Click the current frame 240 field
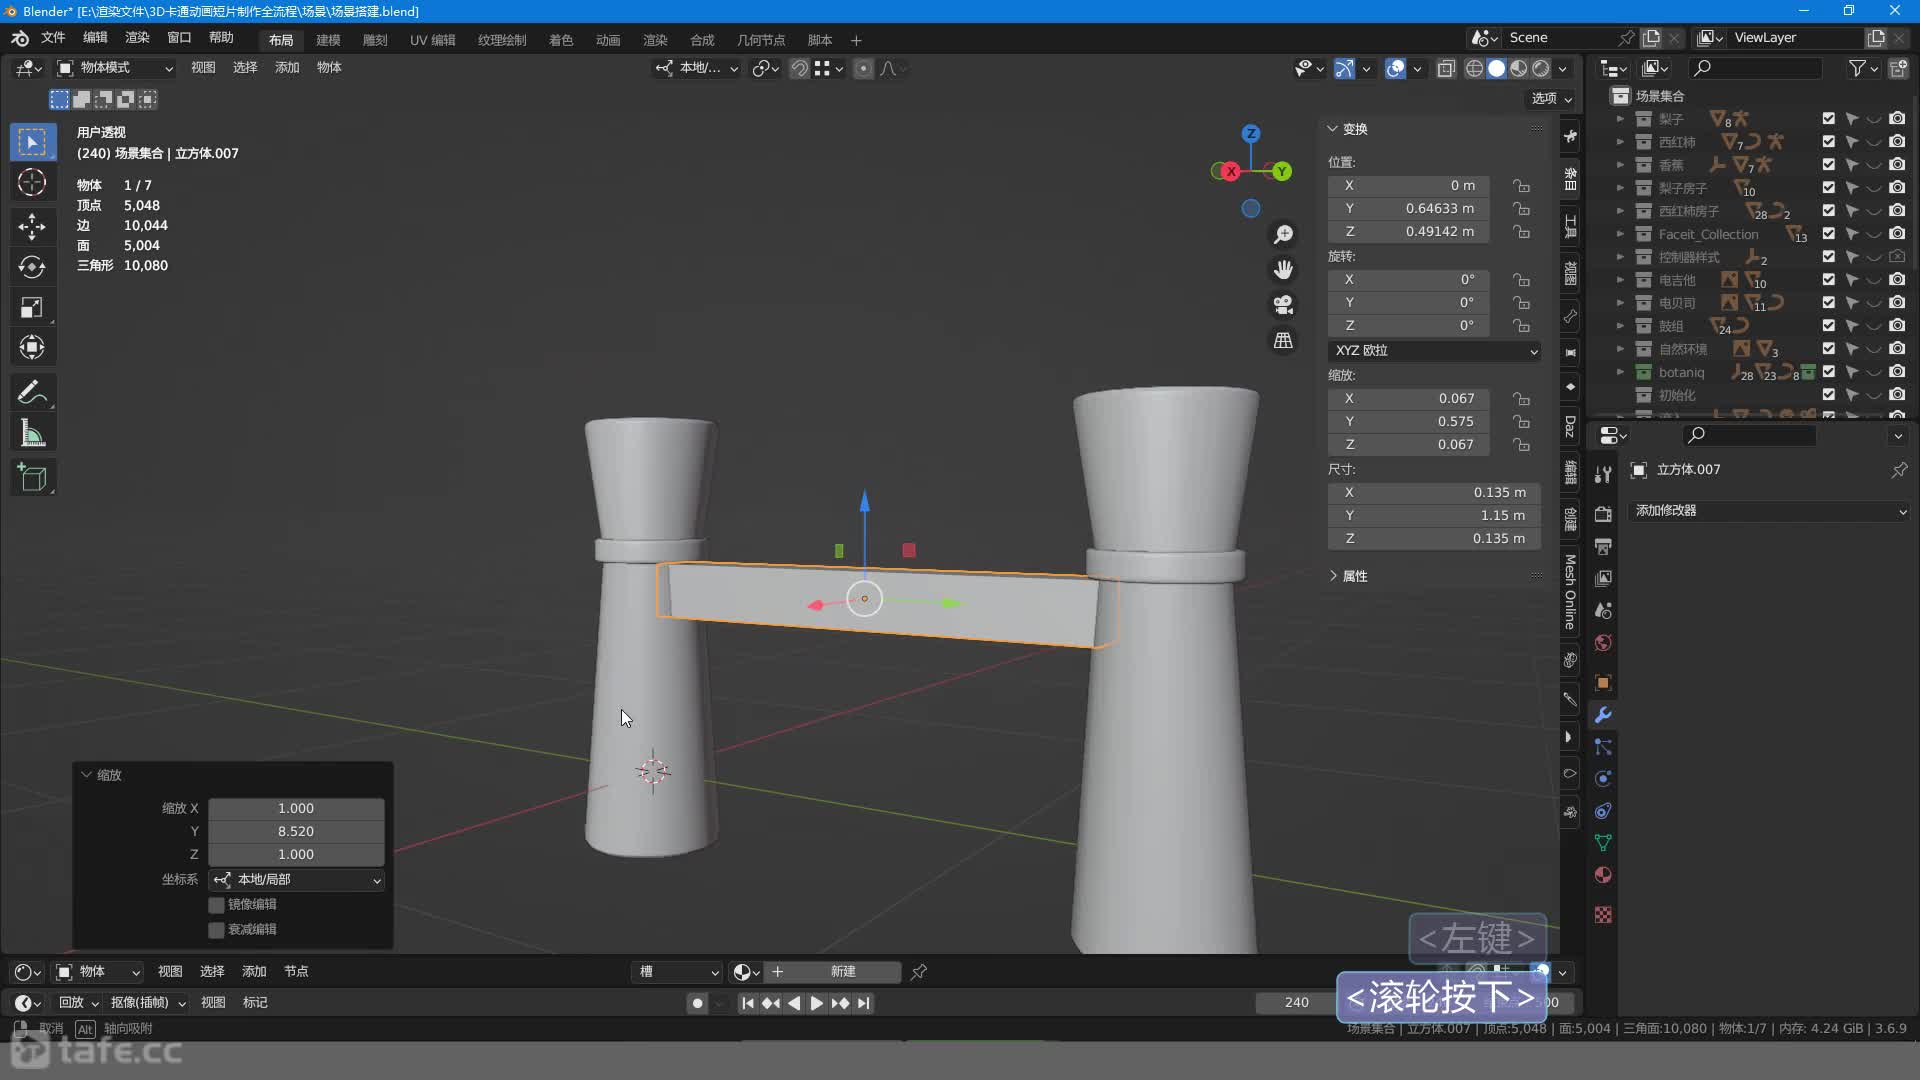Image resolution: width=1920 pixels, height=1080 pixels. [1296, 1003]
